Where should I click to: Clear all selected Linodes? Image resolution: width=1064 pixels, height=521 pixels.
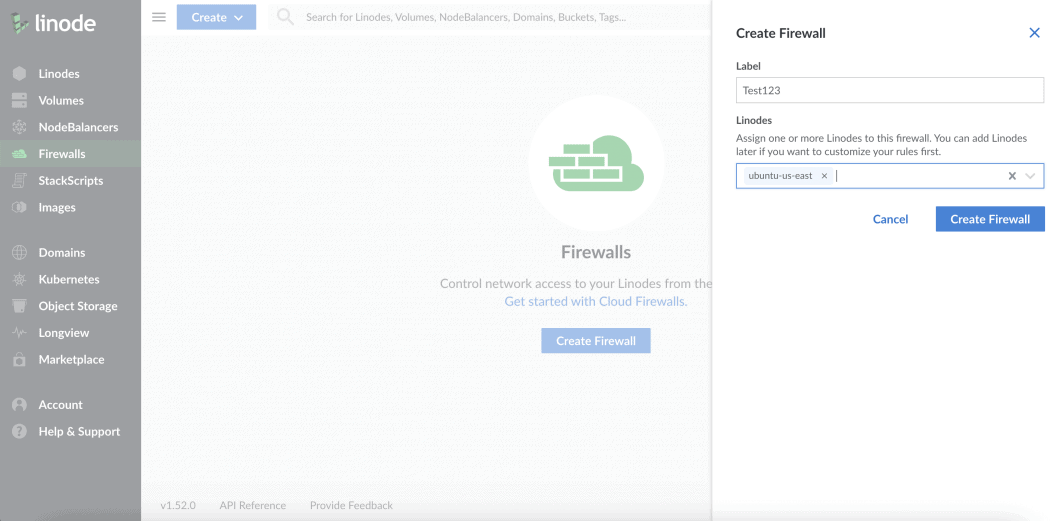pyautogui.click(x=1012, y=176)
